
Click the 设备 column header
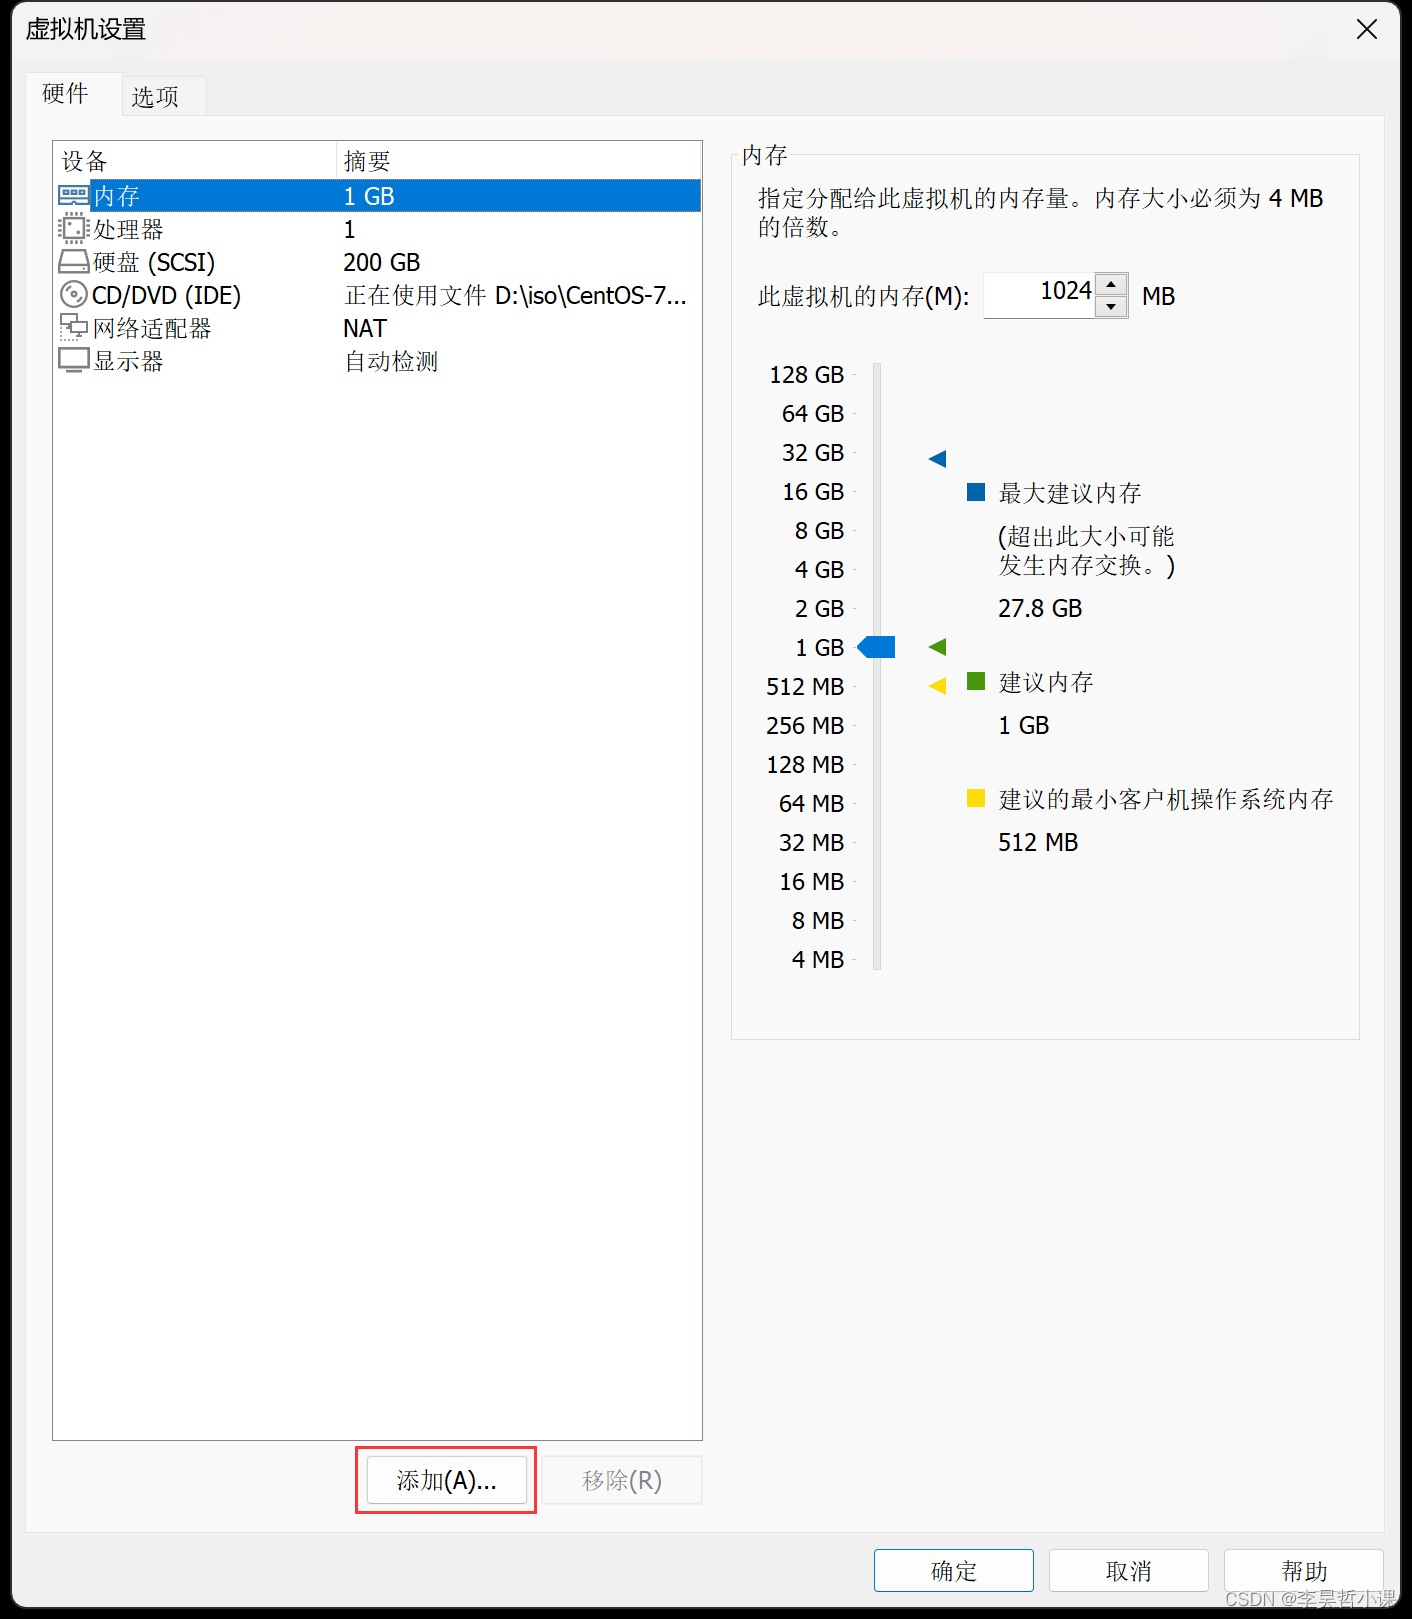coord(195,160)
